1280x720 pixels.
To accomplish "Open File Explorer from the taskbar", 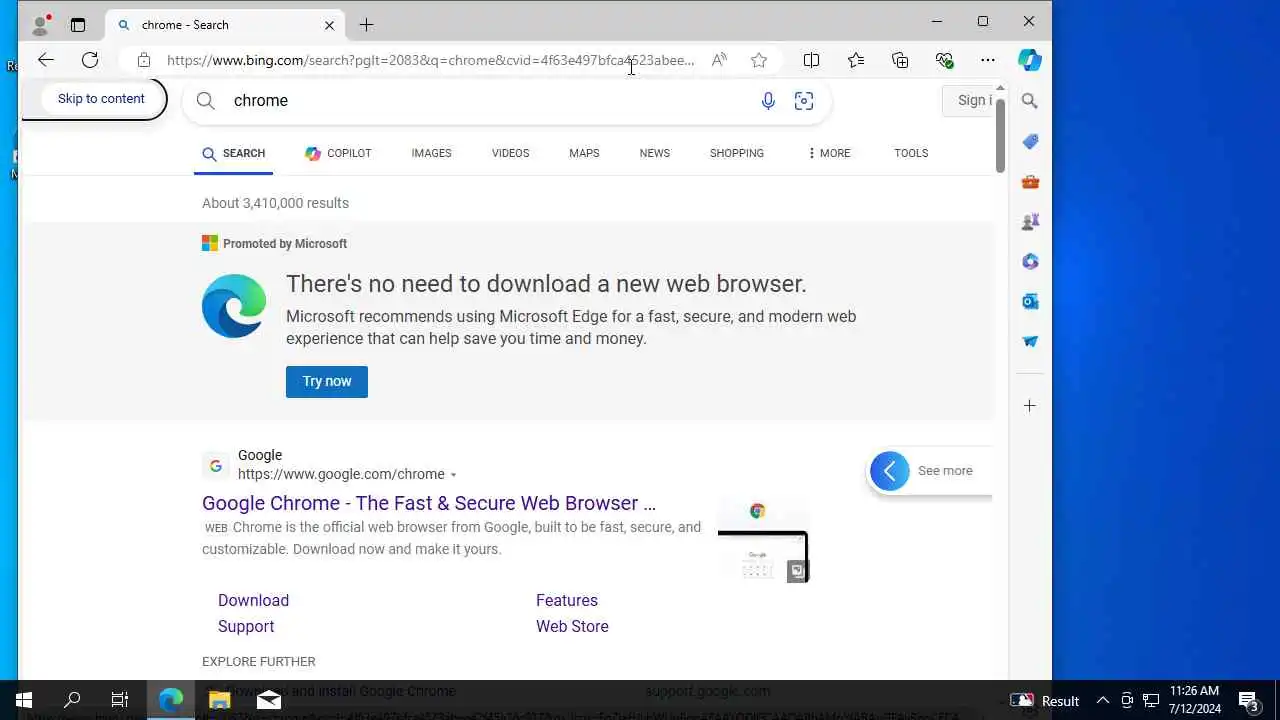I will (220, 700).
